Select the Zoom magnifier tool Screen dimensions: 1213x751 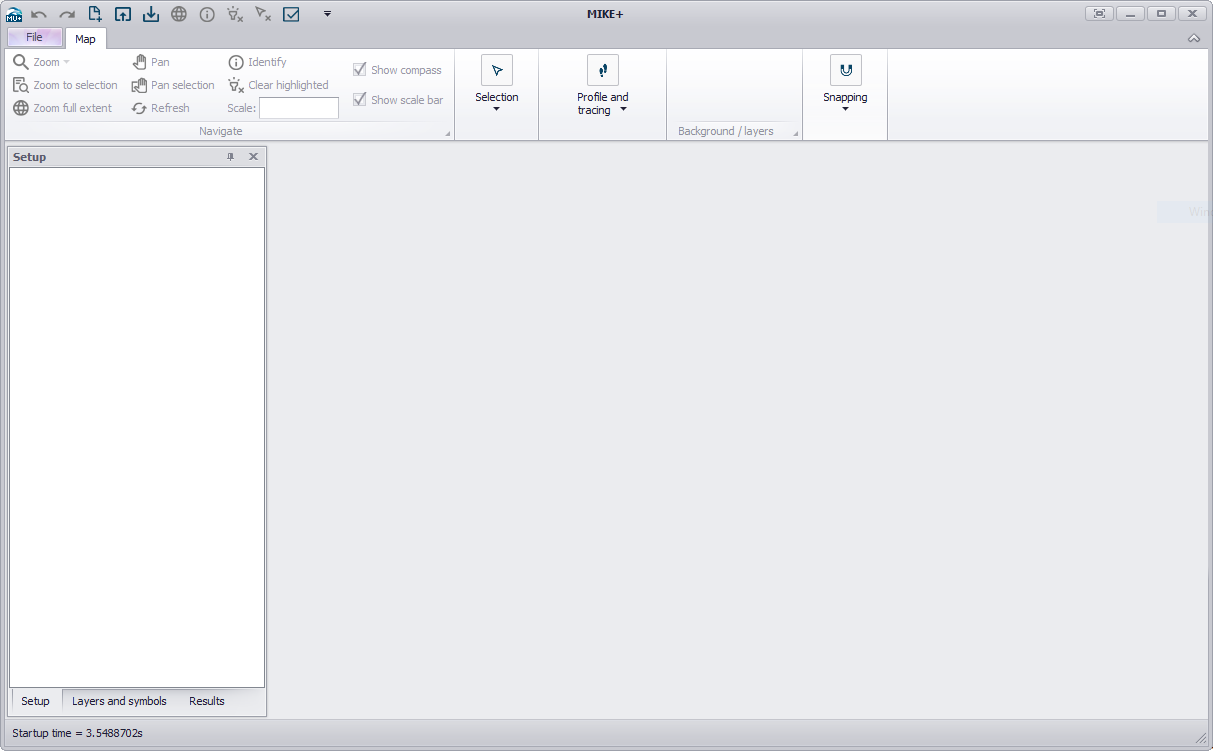pyautogui.click(x=21, y=62)
